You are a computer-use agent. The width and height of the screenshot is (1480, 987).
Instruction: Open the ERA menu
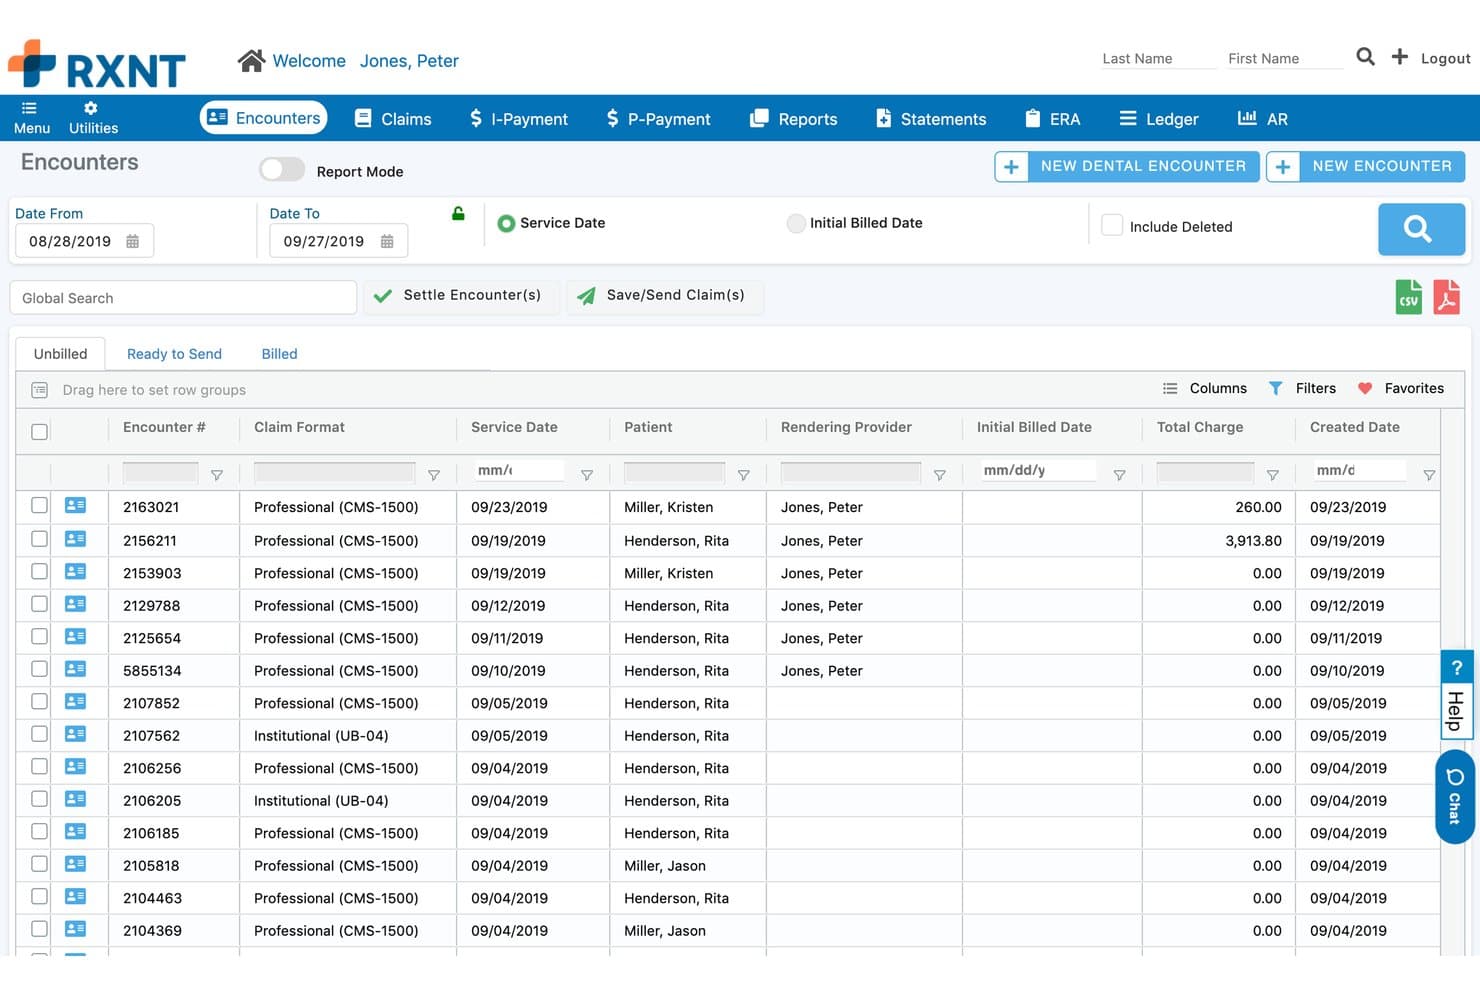click(1053, 119)
